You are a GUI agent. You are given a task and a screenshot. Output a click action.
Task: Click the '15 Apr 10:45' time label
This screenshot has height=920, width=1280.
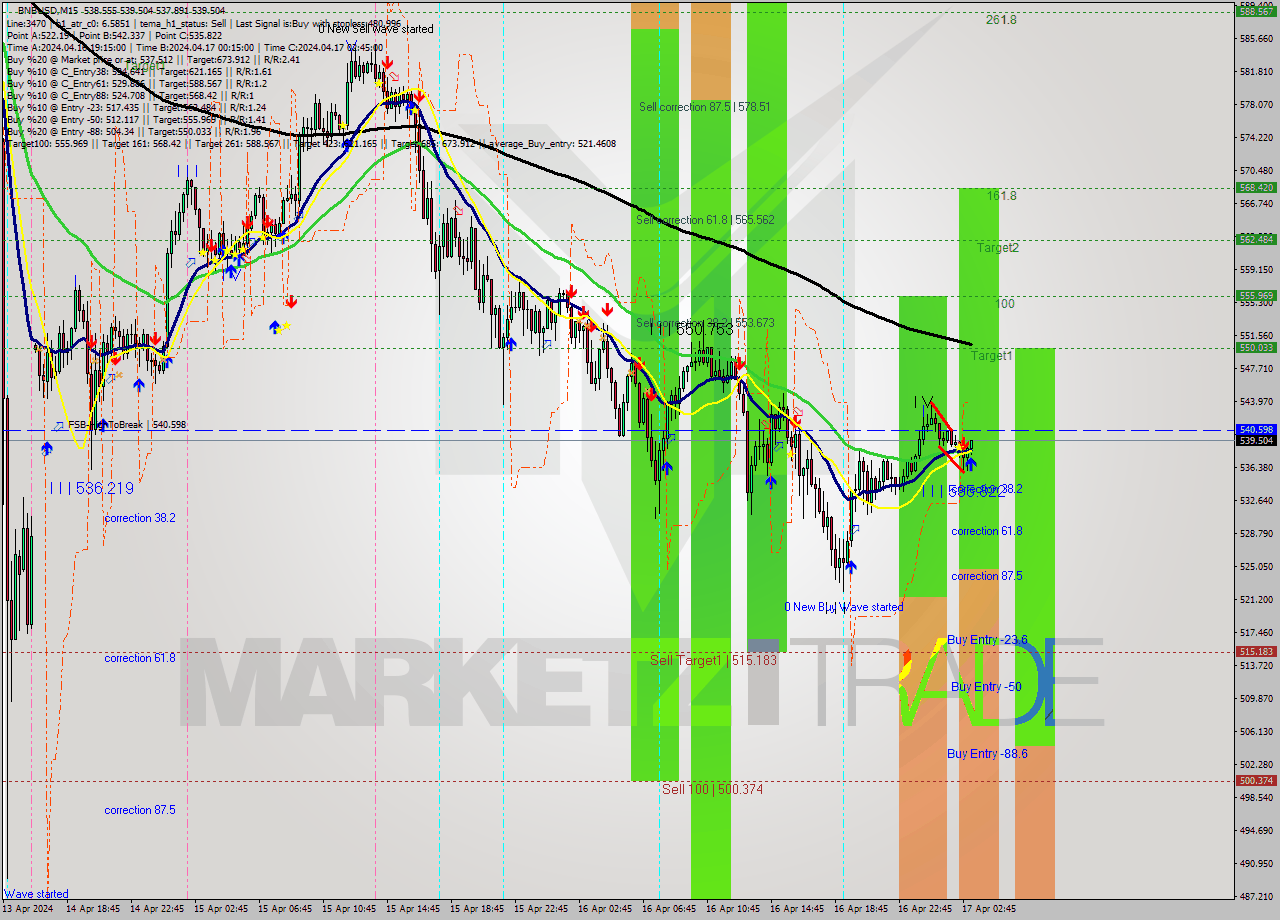click(349, 909)
